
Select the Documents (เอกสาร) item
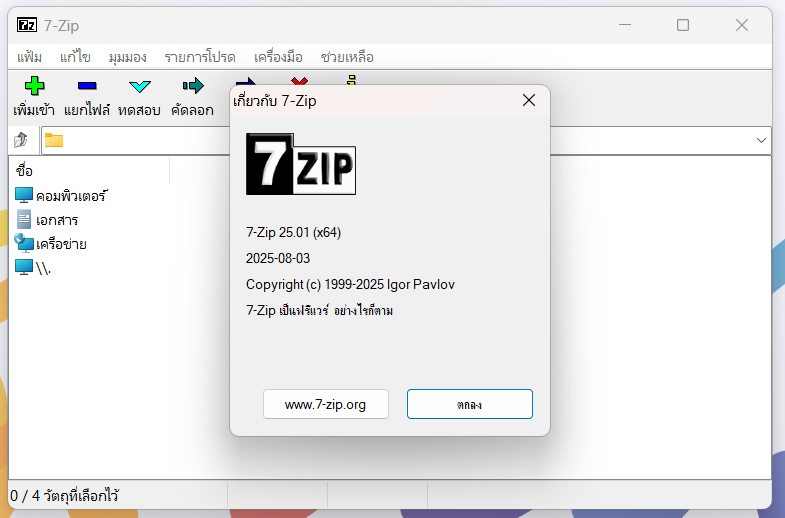(56, 219)
